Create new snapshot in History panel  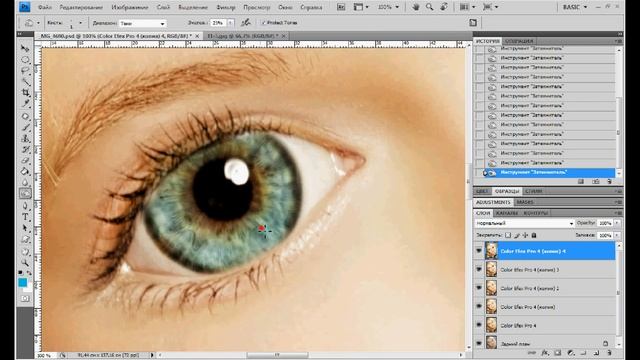tap(596, 182)
